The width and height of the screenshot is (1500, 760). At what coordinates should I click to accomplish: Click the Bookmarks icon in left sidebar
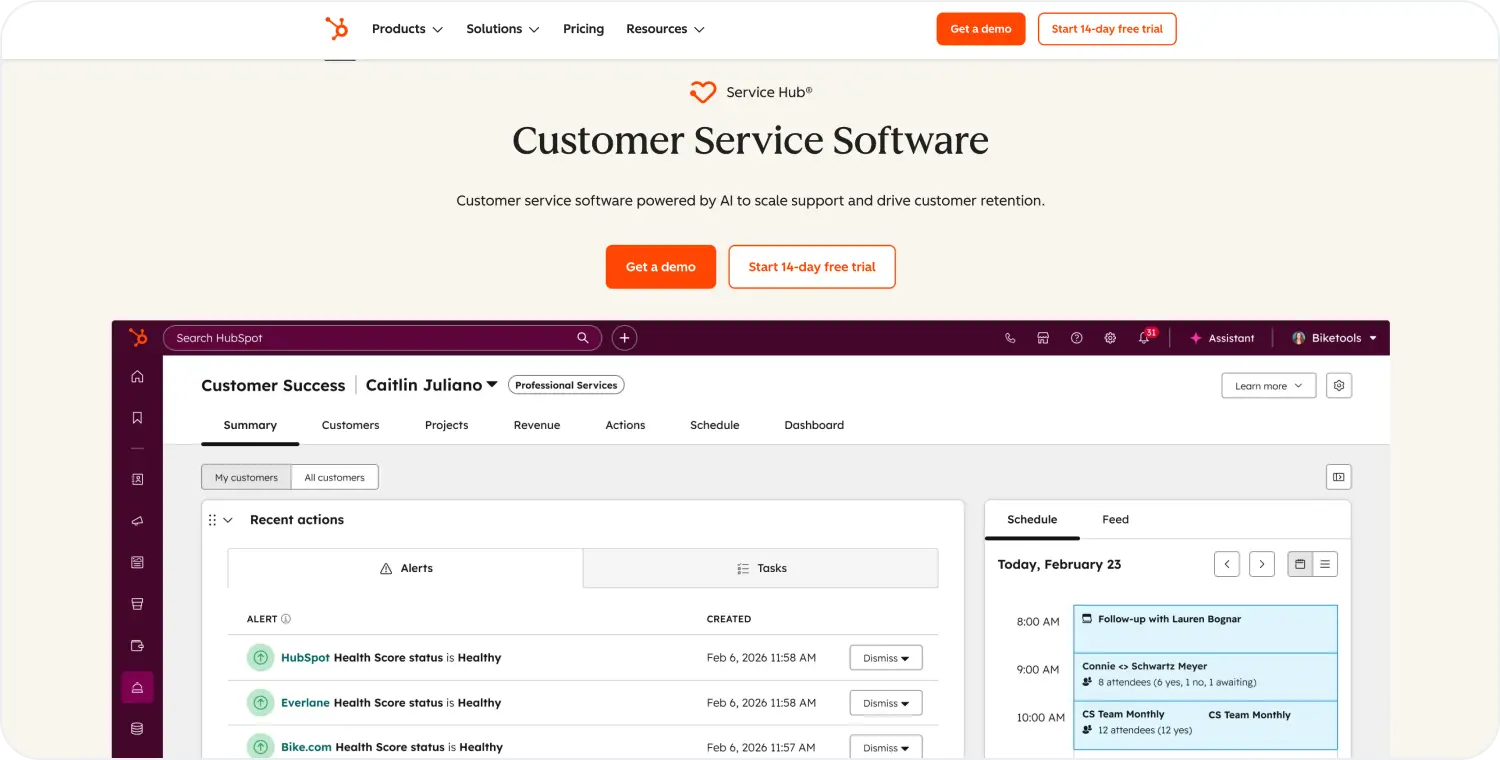(x=138, y=418)
